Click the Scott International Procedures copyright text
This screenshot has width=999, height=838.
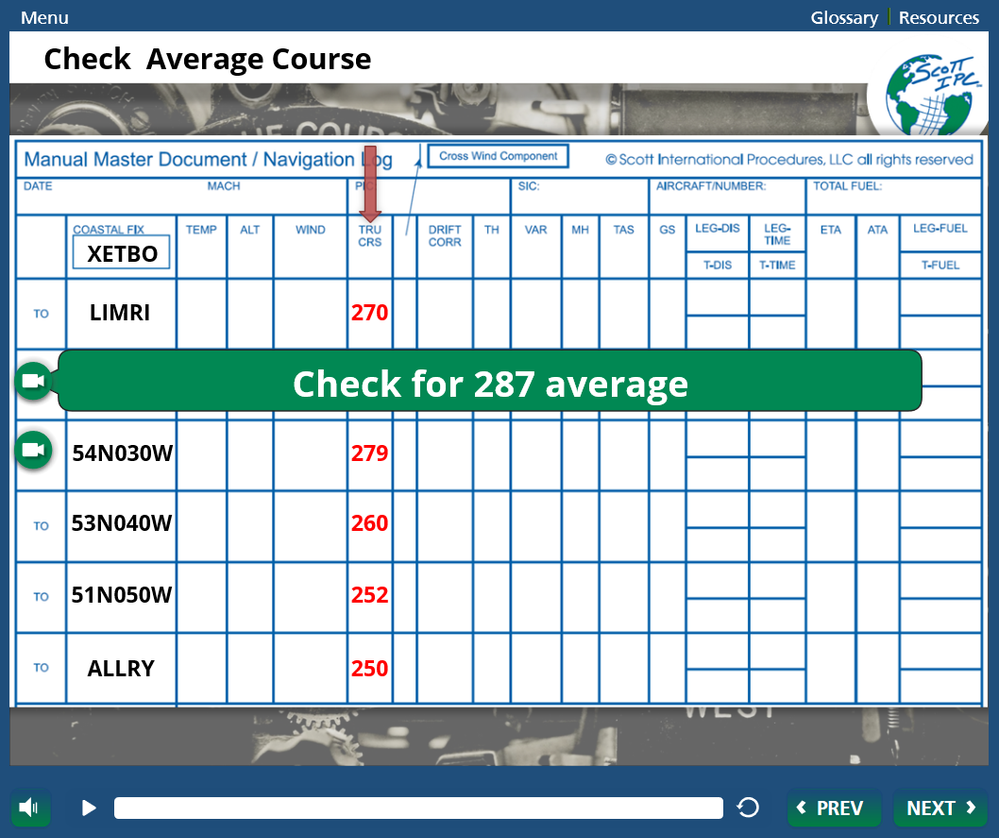click(789, 159)
